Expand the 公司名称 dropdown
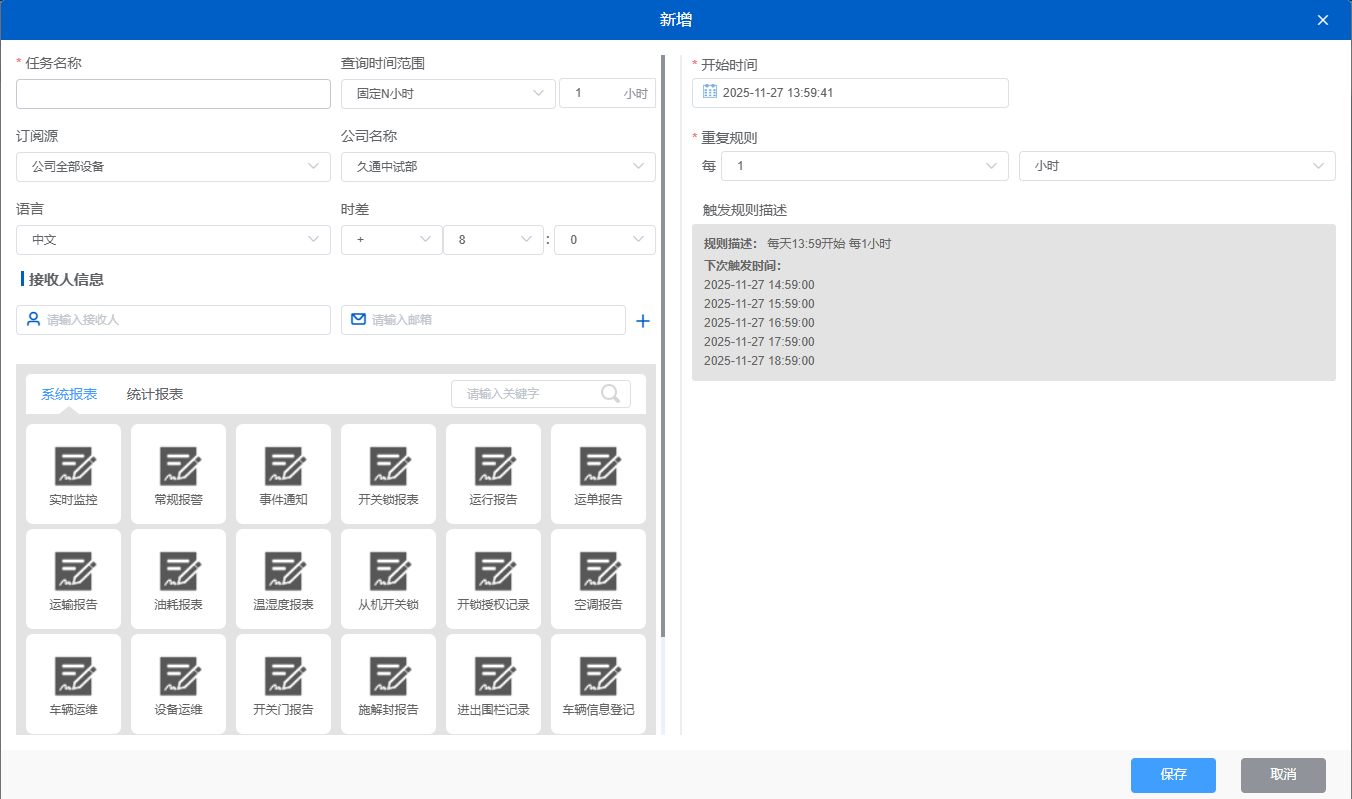Screen dimensions: 1352x799 tap(498, 167)
